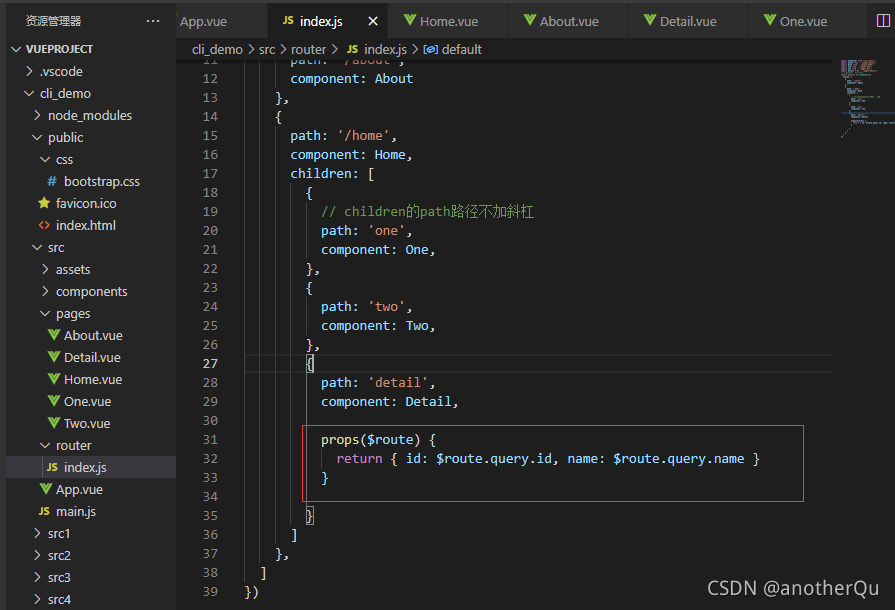The width and height of the screenshot is (895, 610).
Task: Click Vue icon on One.vue tab
Action: 770,21
